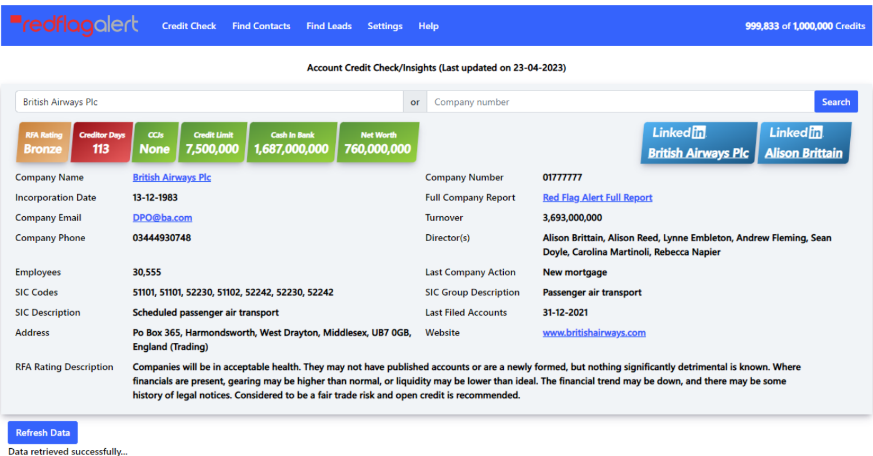Select the CCJs None badge

click(x=155, y=143)
